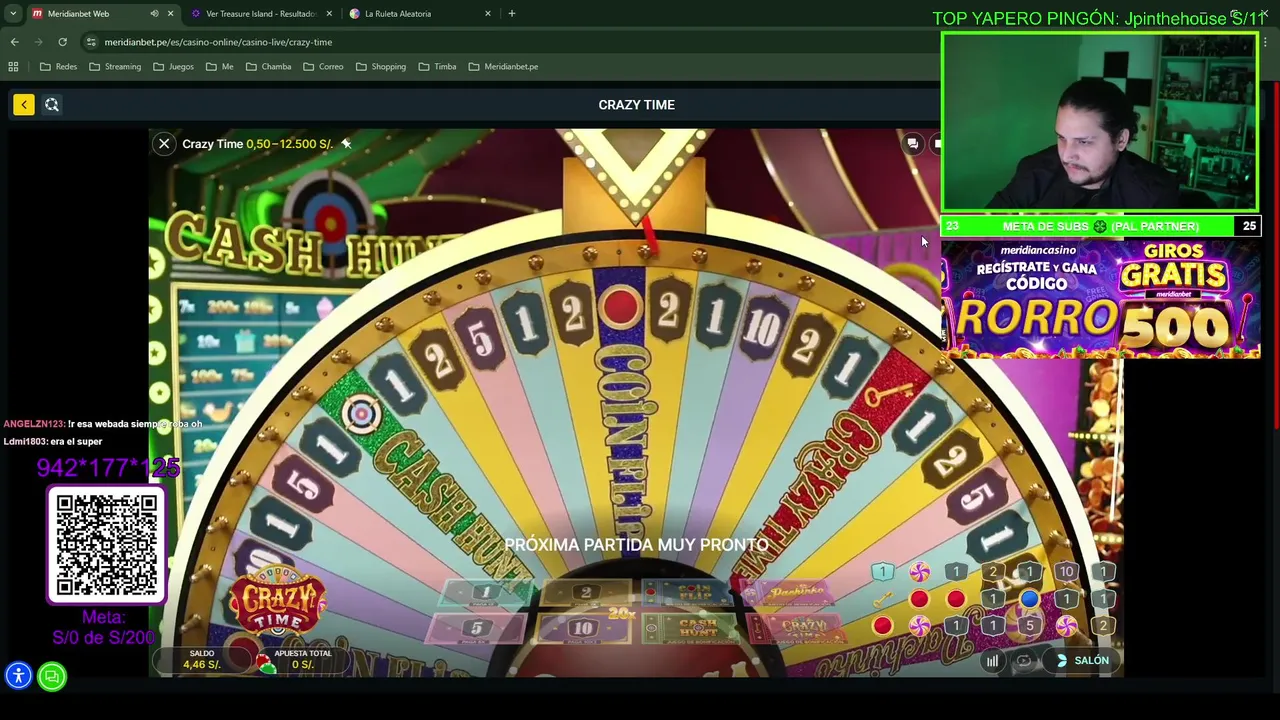Click the QR code image
This screenshot has height=720, width=1280.
point(107,545)
